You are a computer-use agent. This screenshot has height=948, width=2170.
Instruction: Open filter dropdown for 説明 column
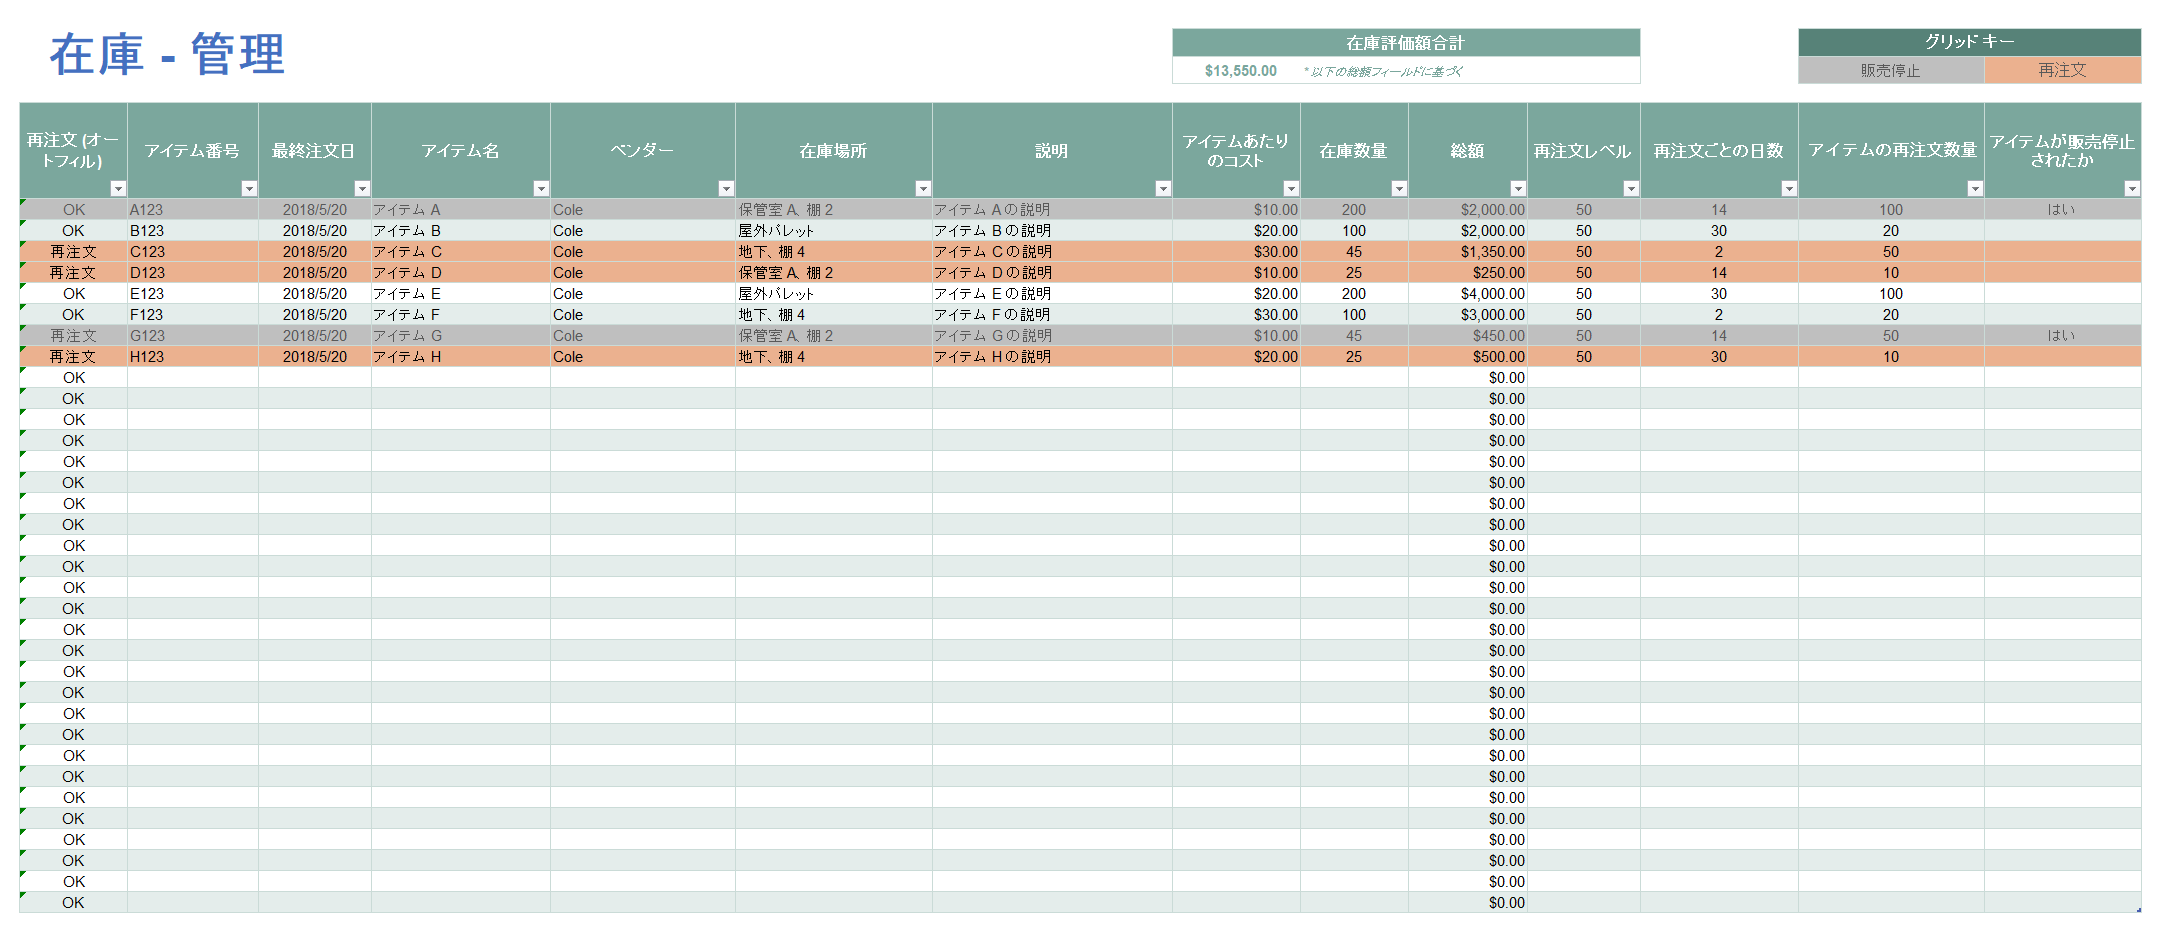[1163, 189]
